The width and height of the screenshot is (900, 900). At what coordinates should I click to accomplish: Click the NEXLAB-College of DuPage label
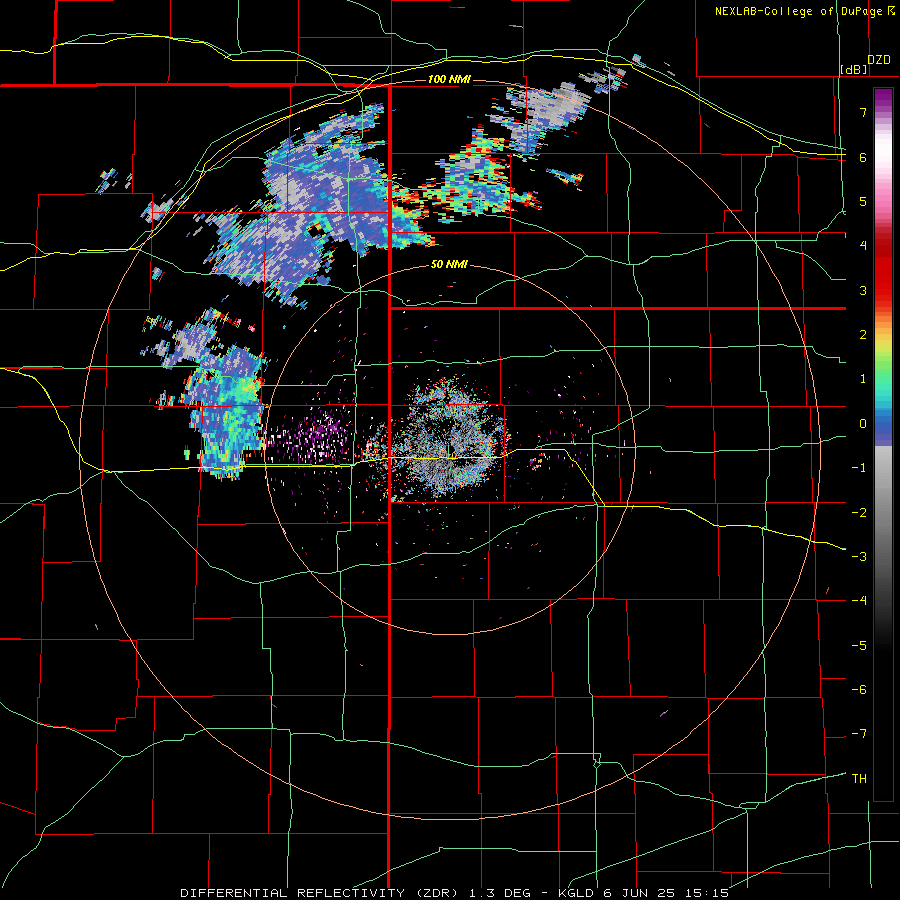coord(804,11)
